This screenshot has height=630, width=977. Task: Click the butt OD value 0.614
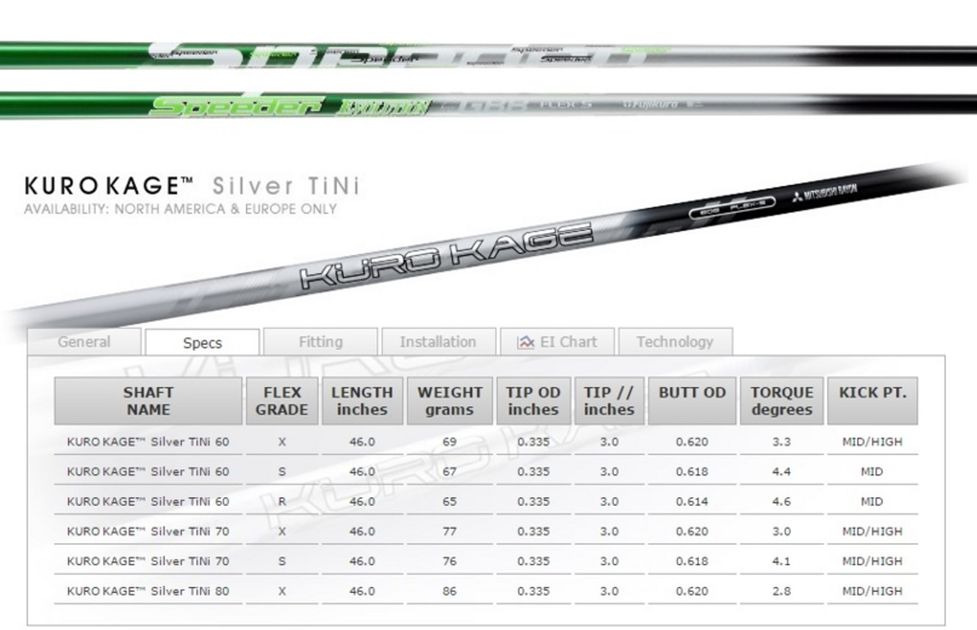click(692, 502)
